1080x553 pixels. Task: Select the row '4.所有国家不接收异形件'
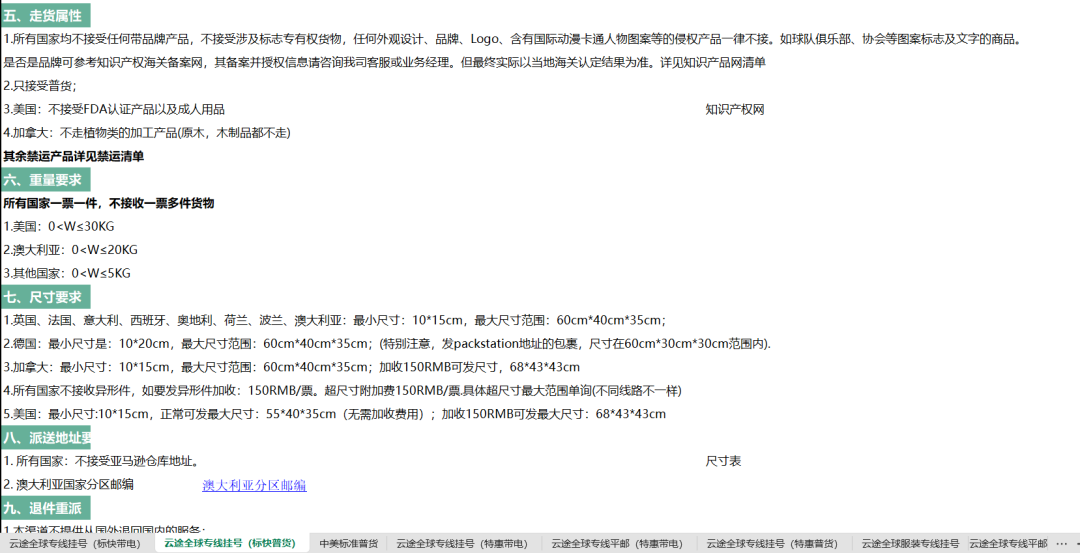(342, 391)
